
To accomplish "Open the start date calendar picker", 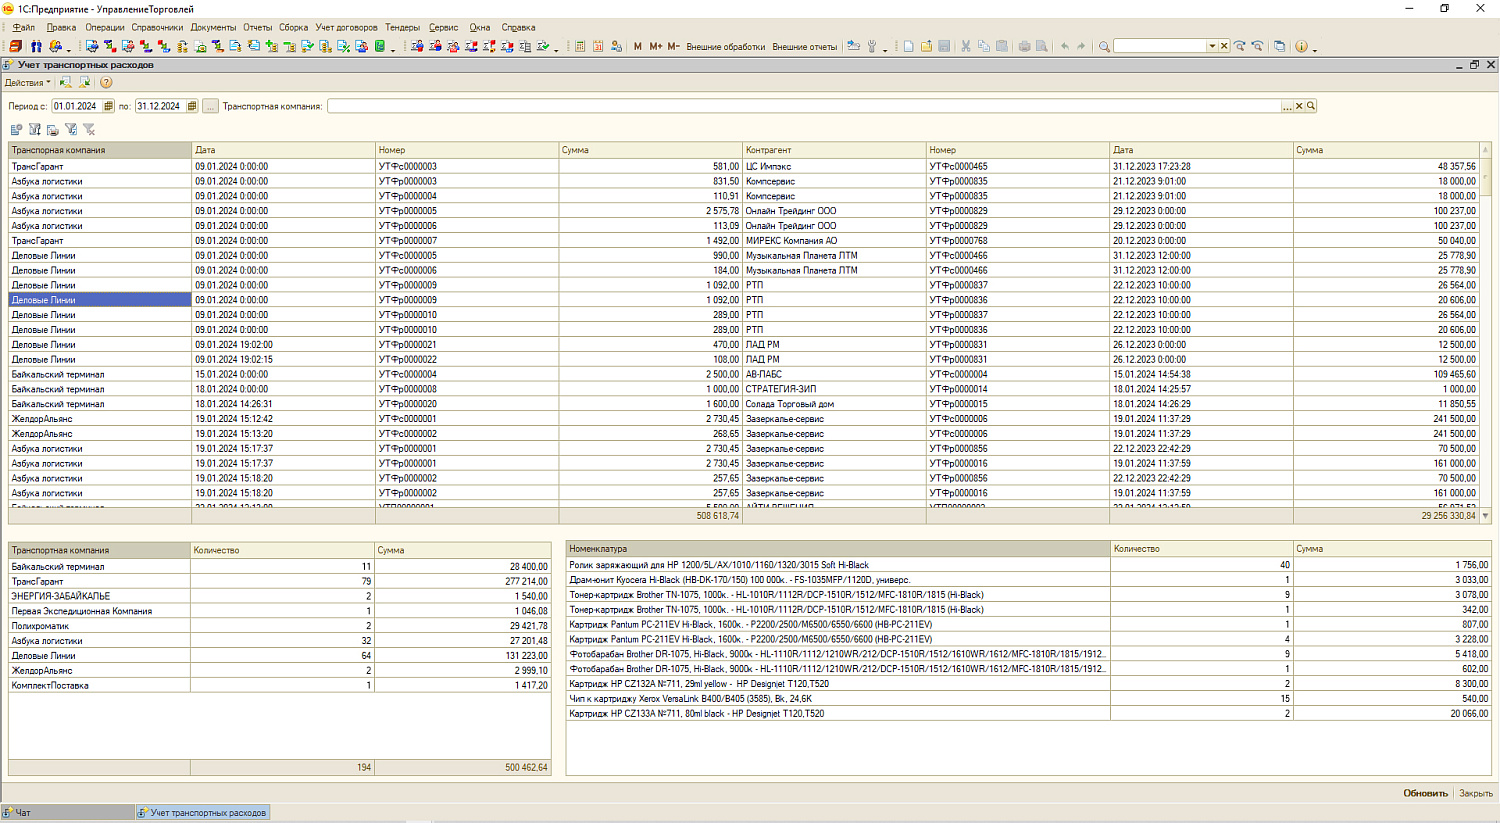I will pyautogui.click(x=109, y=106).
